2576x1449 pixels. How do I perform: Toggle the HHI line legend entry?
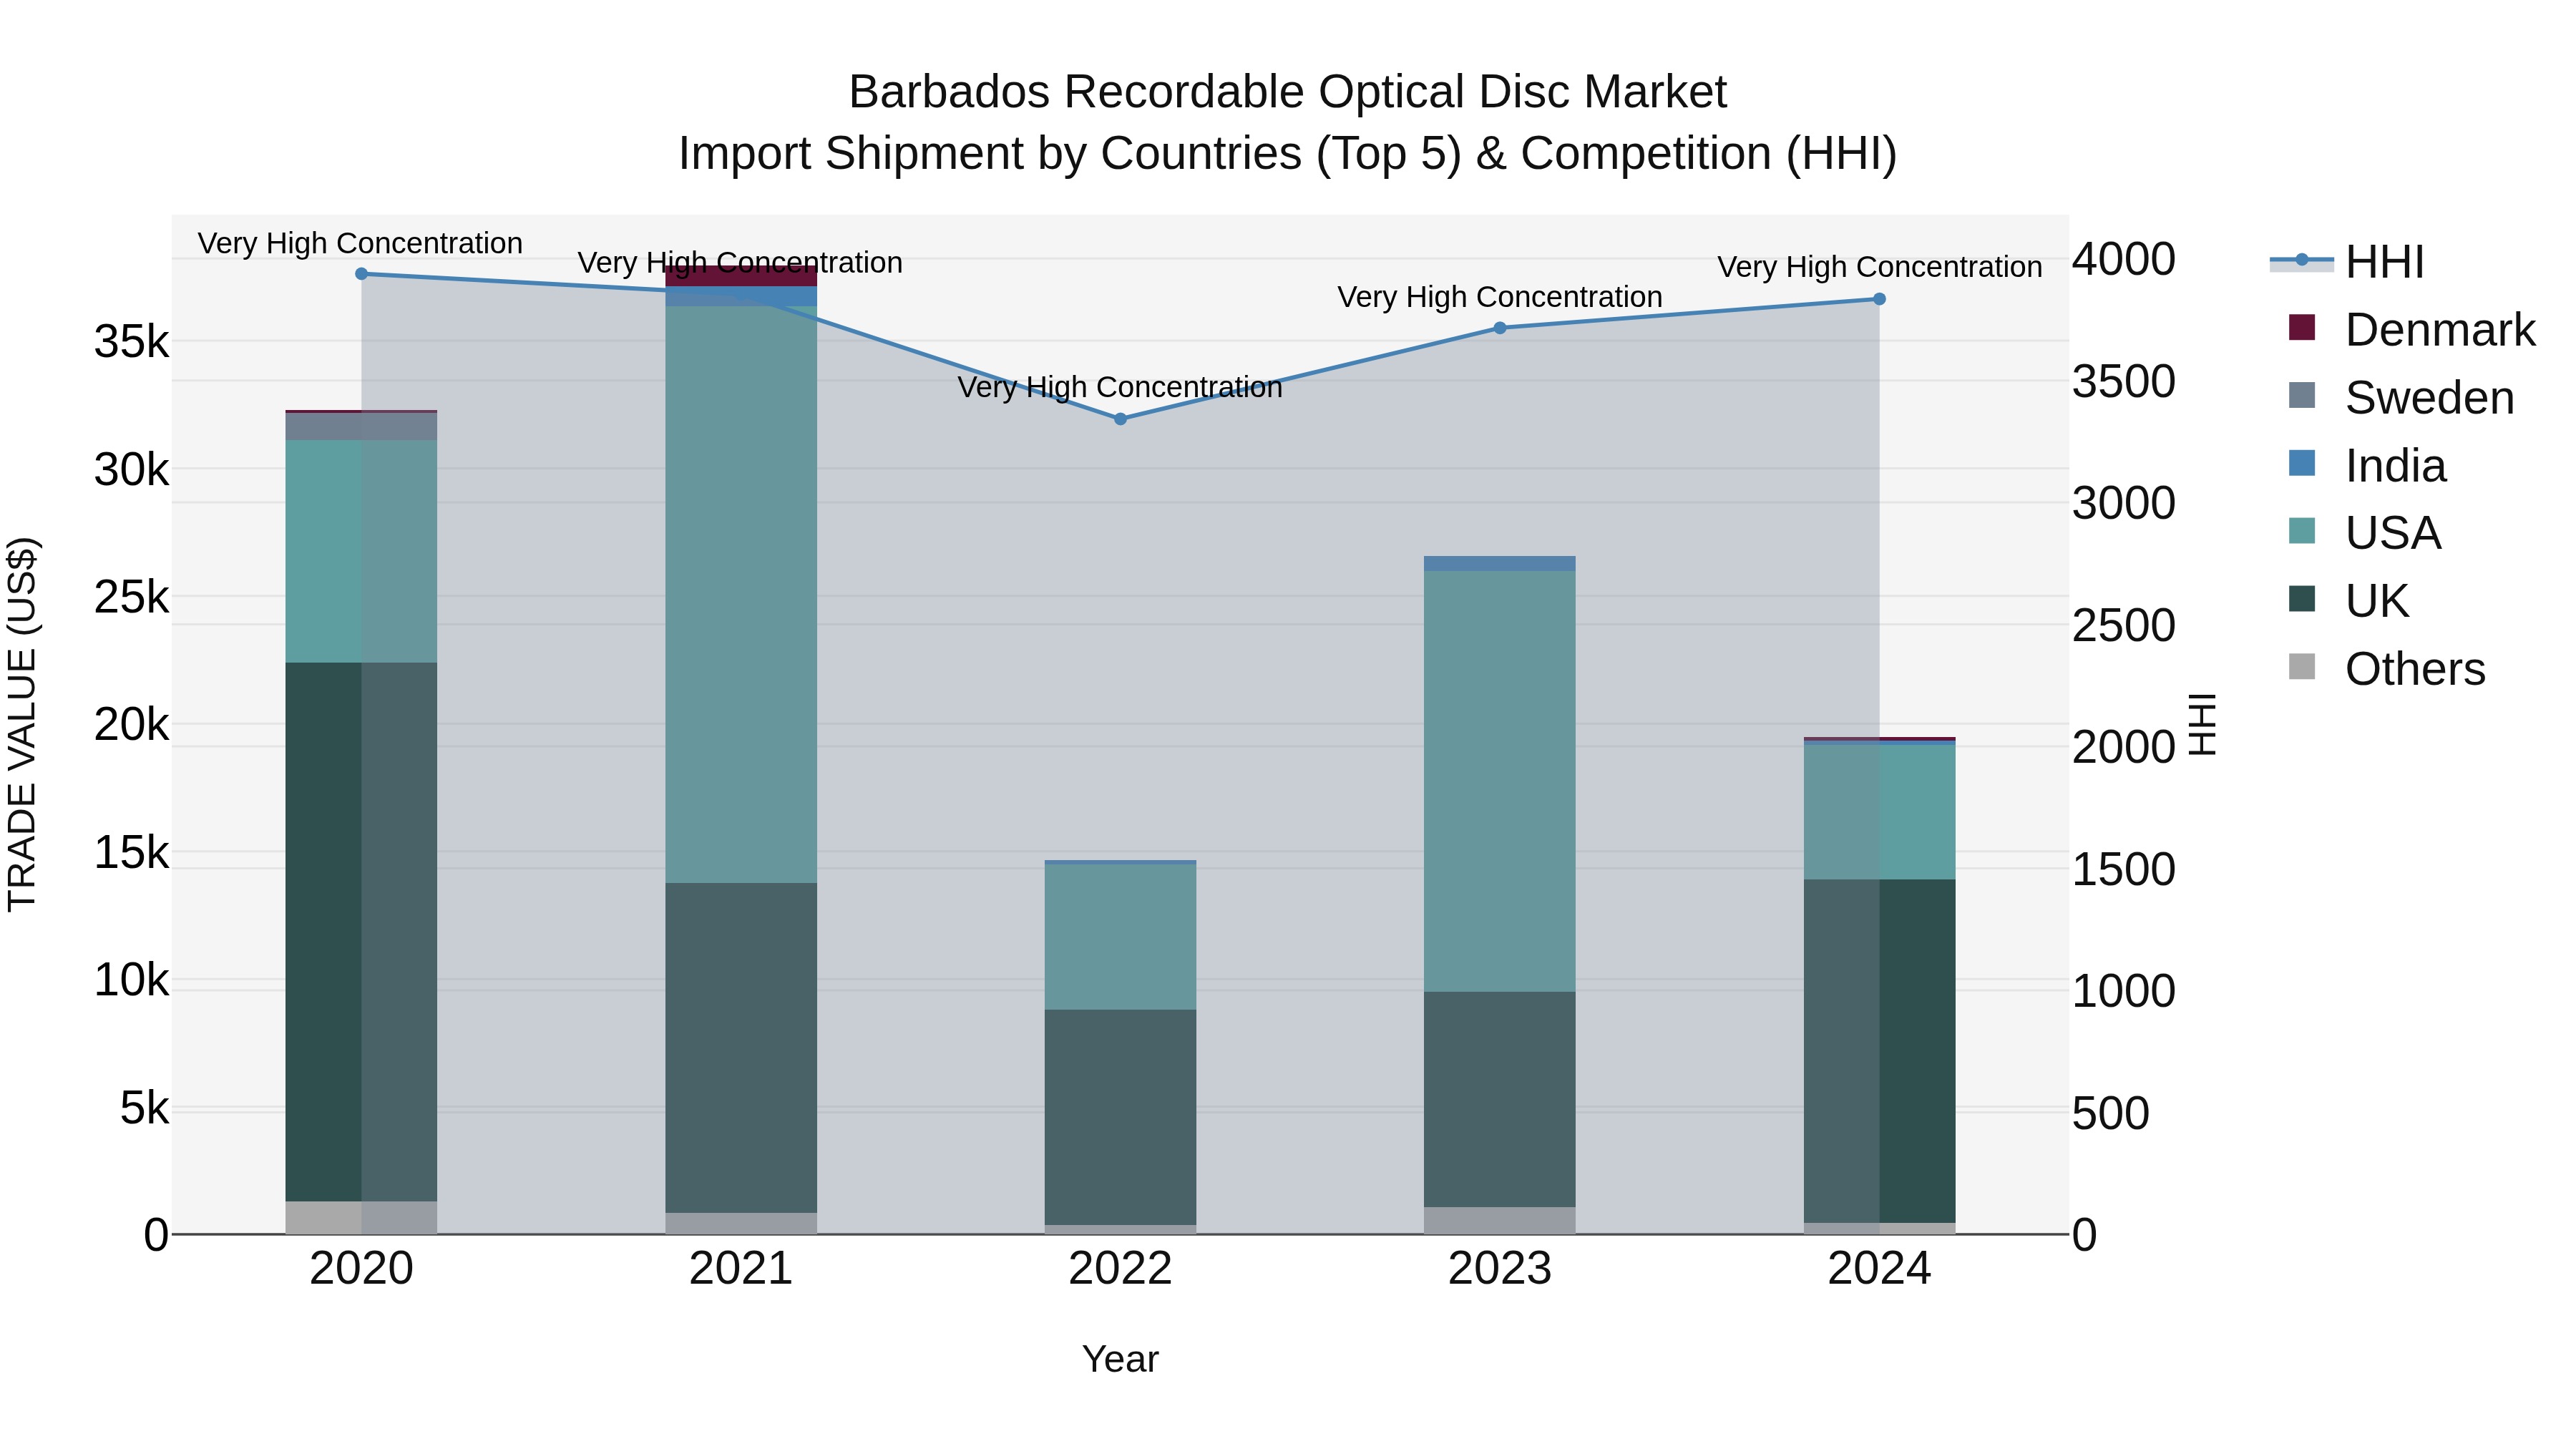coord(2348,262)
